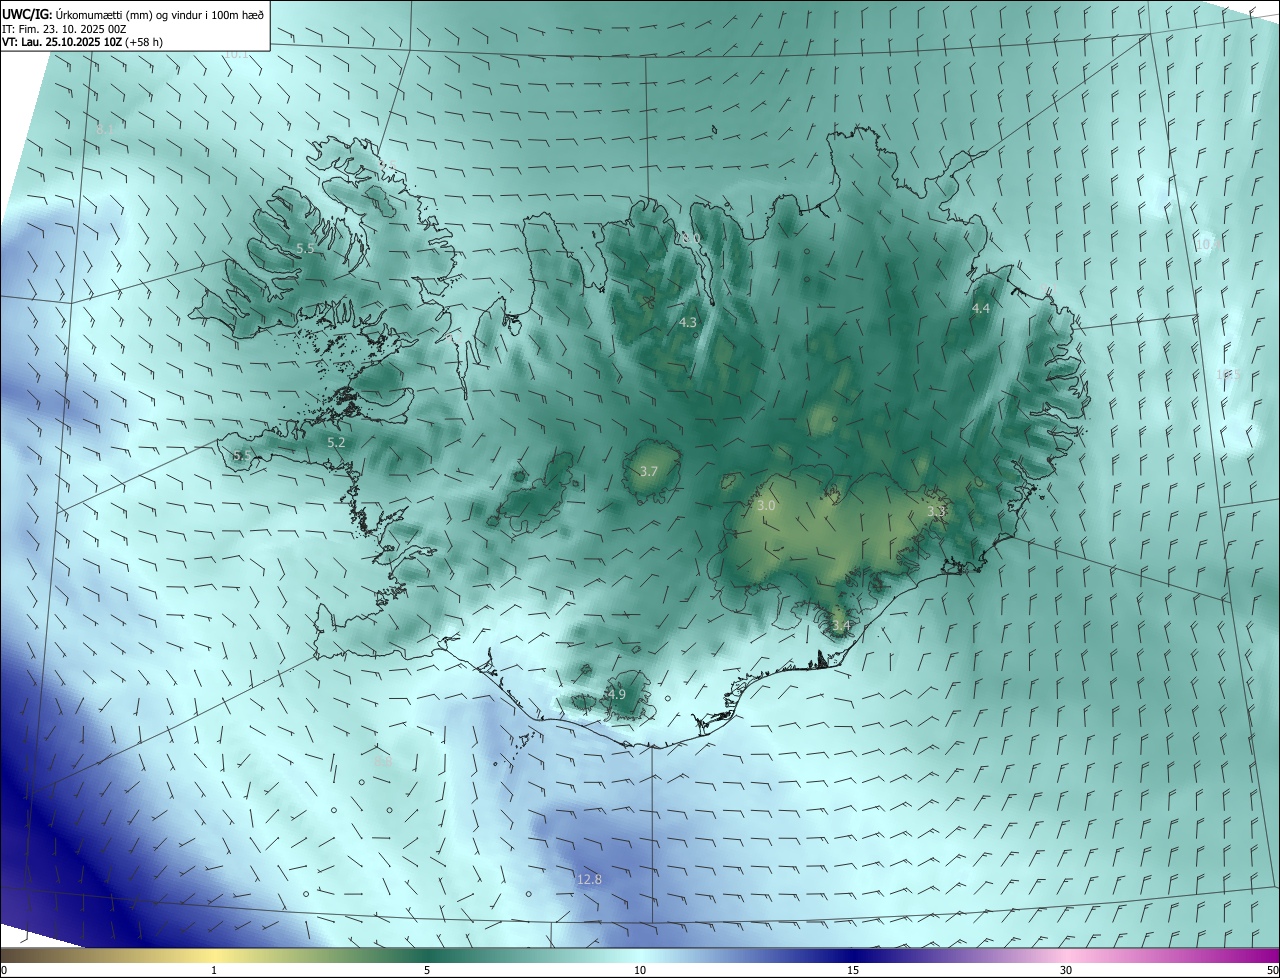Click the colorbar tick label 15

[853, 970]
